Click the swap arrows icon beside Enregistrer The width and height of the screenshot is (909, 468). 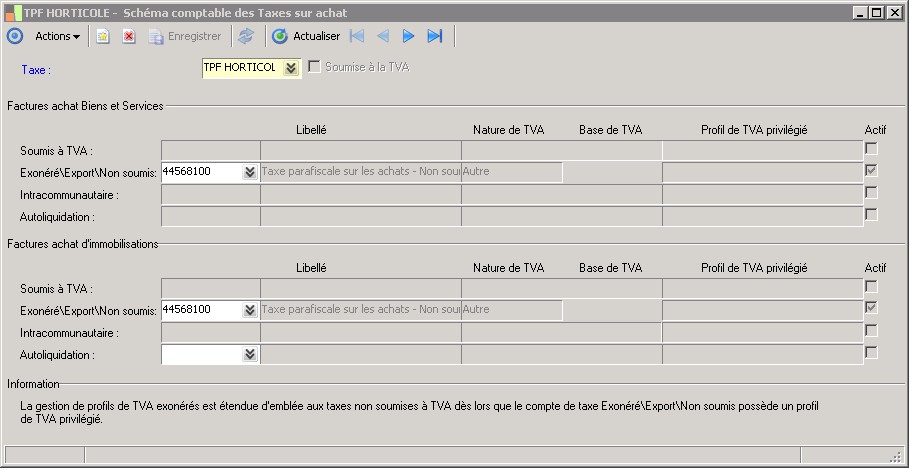point(246,36)
